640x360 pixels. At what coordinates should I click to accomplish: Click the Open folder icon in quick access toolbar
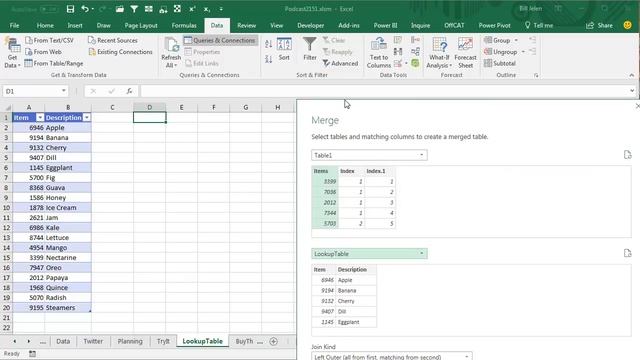click(119, 9)
